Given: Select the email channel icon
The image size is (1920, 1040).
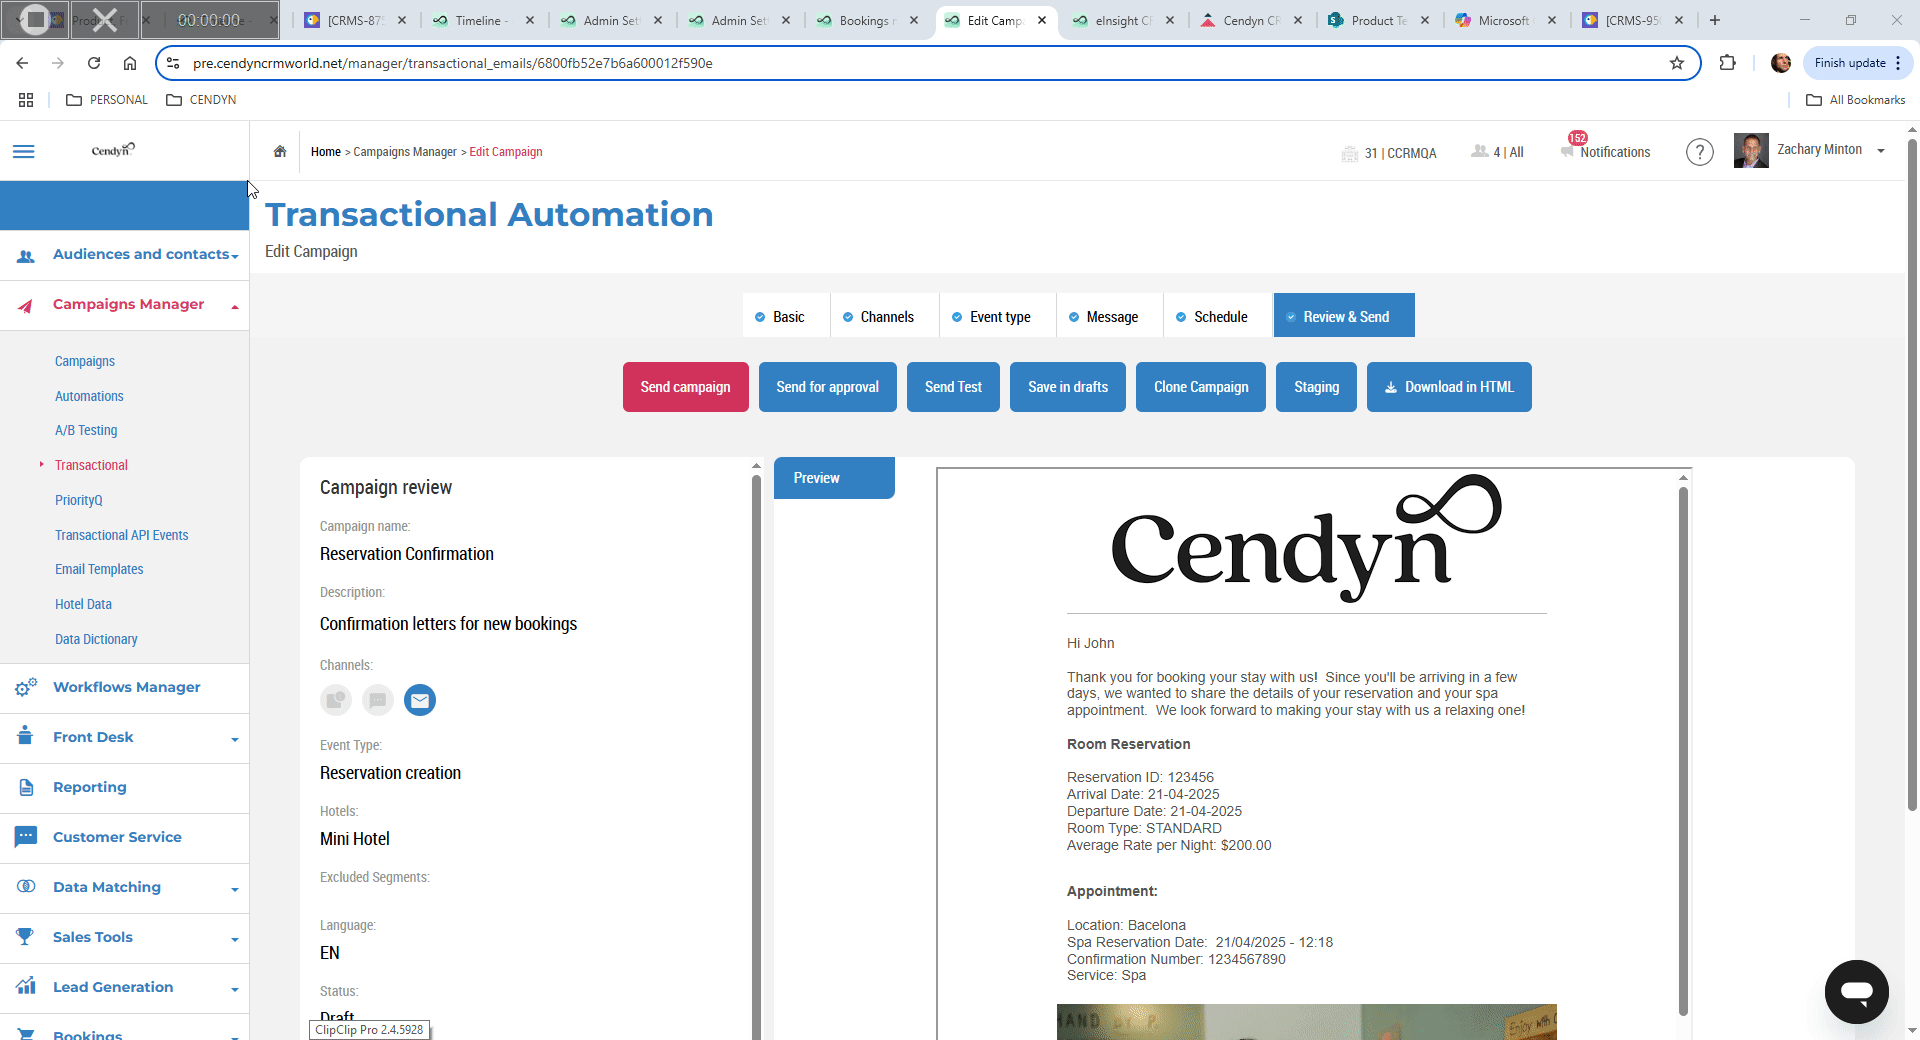Looking at the screenshot, I should (x=420, y=700).
